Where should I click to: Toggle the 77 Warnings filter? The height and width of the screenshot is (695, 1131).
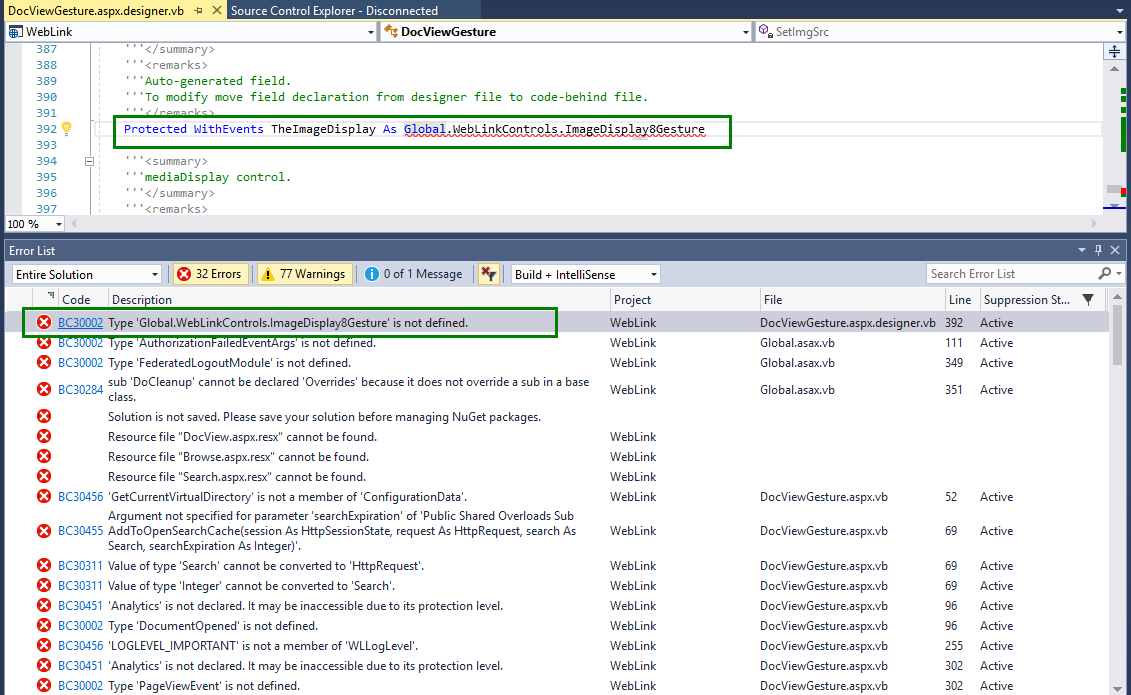pyautogui.click(x=303, y=274)
